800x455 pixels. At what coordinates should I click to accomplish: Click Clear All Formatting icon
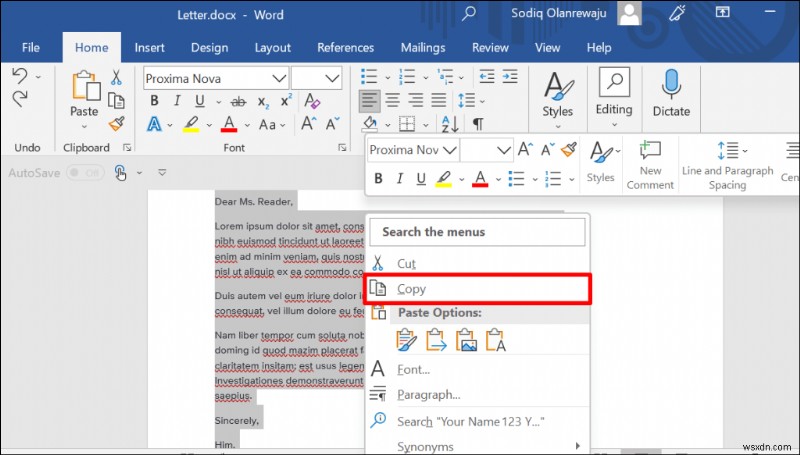click(312, 100)
